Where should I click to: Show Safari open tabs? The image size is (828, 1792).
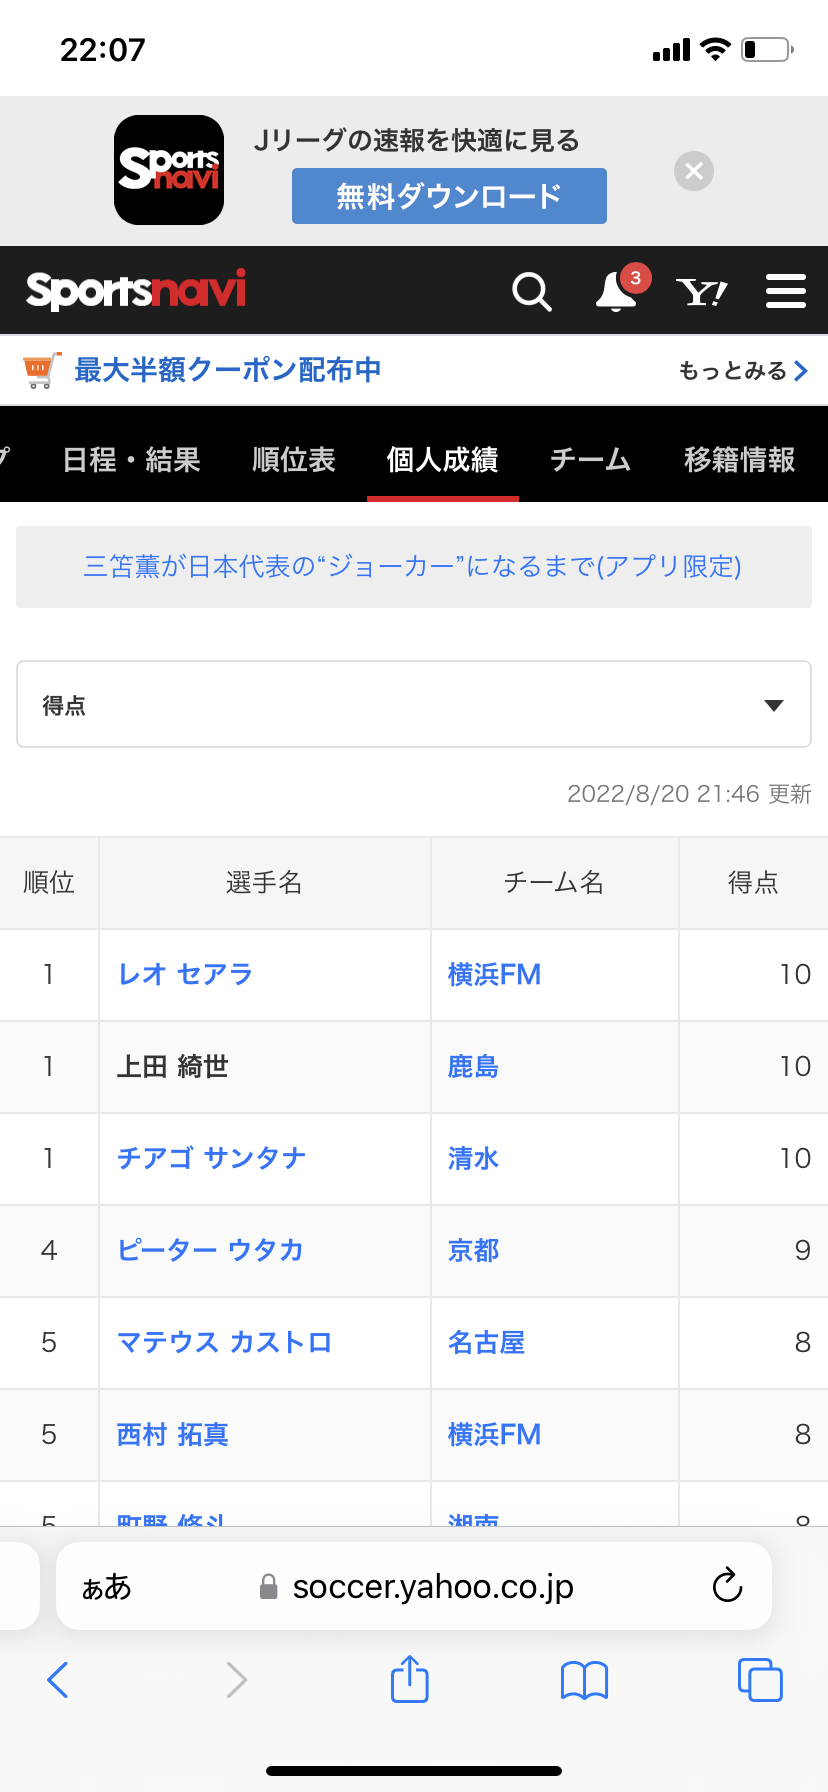759,1680
